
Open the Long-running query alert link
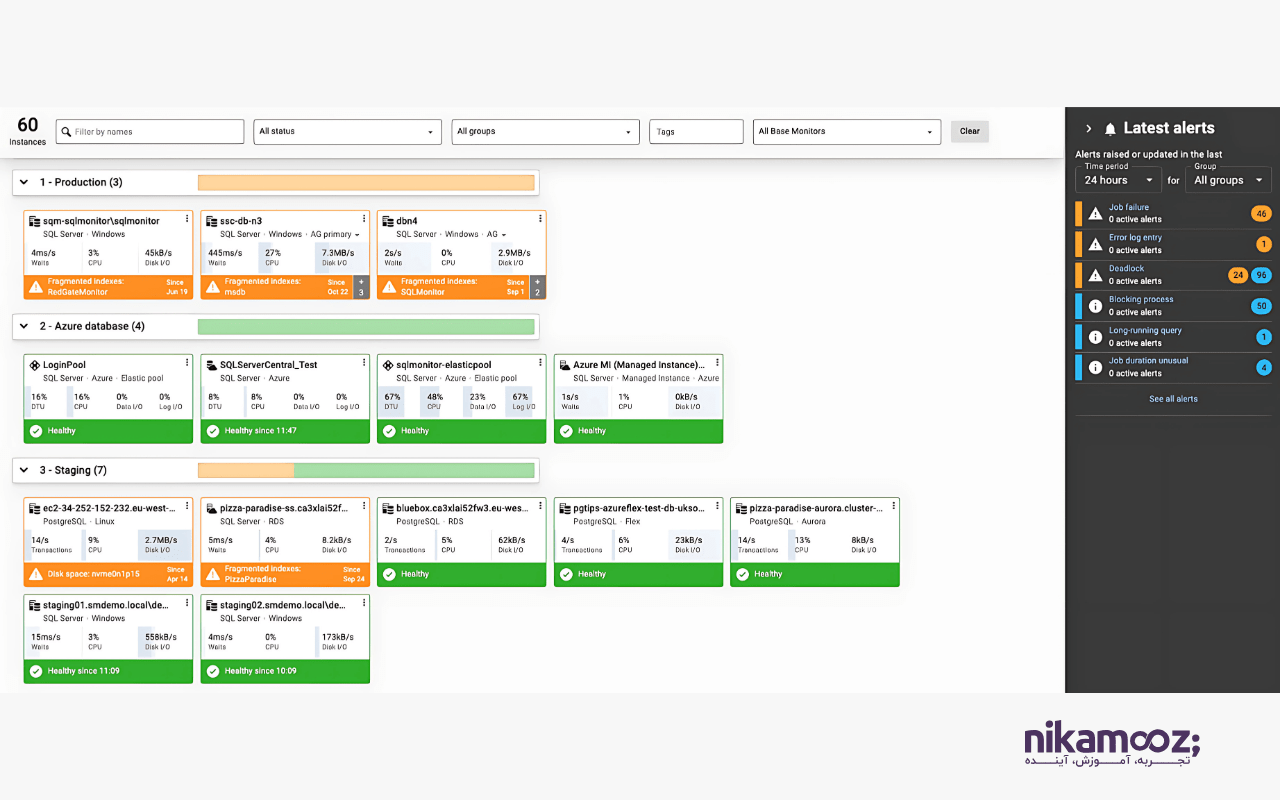[x=1145, y=330]
